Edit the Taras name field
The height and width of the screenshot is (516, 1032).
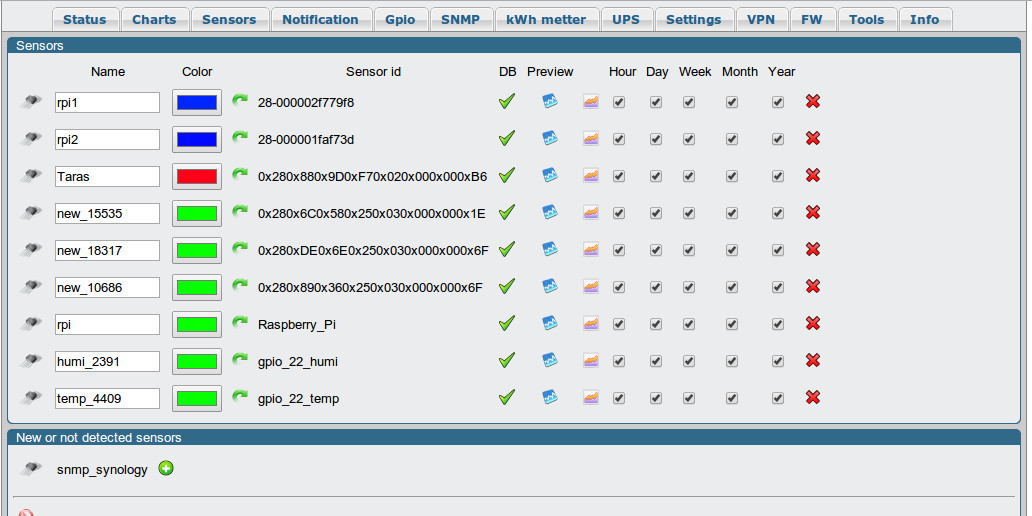click(107, 176)
